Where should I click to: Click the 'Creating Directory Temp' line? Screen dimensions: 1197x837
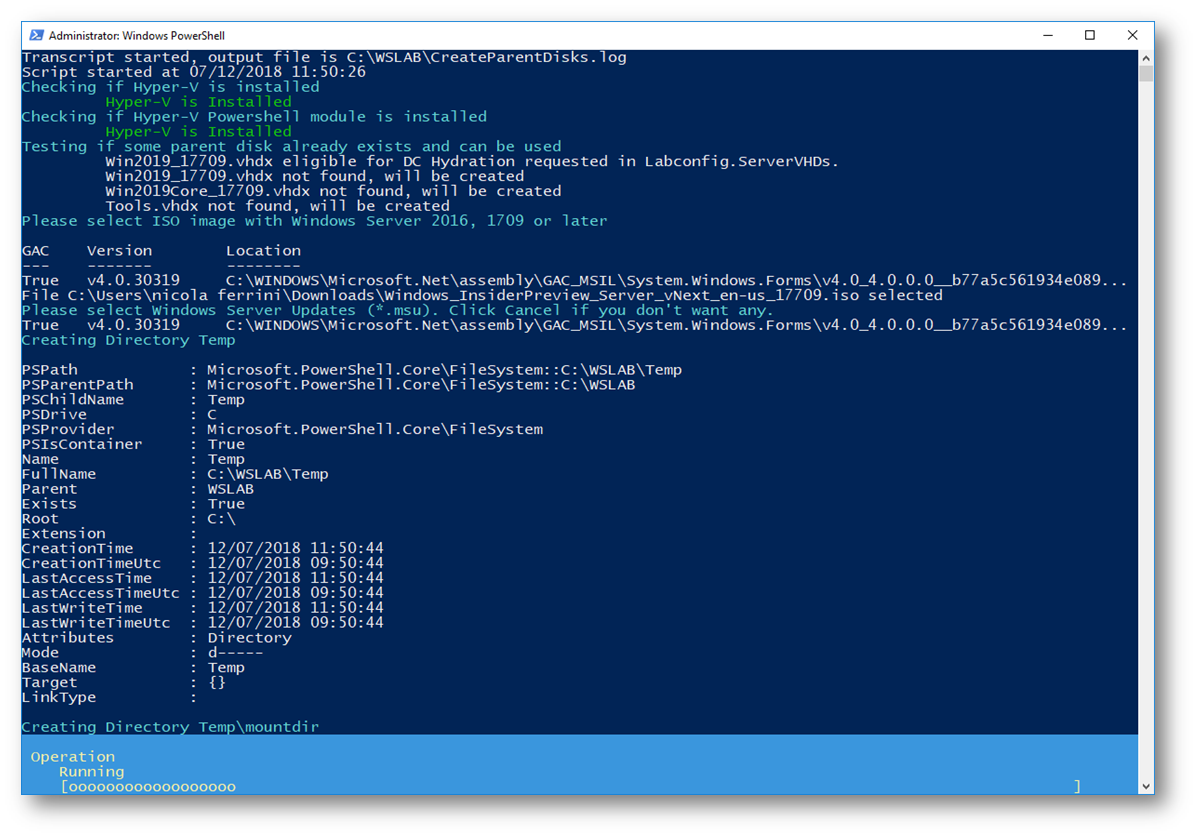pyautogui.click(x=128, y=340)
